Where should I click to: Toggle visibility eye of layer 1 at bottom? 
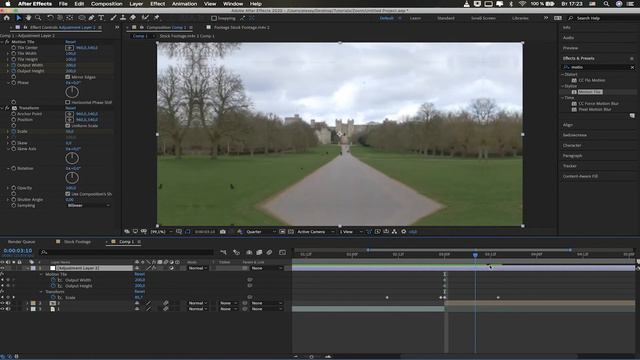coord(2,309)
